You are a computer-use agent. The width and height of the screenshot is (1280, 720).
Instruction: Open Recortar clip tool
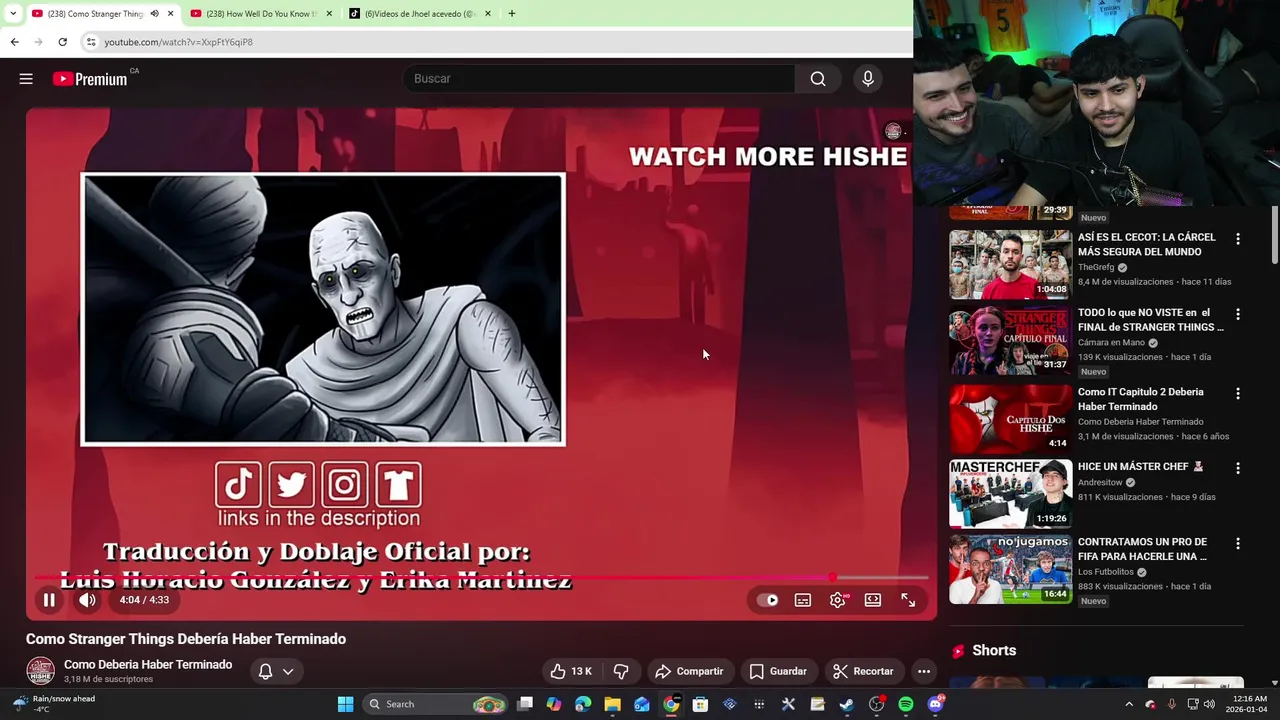tap(863, 671)
